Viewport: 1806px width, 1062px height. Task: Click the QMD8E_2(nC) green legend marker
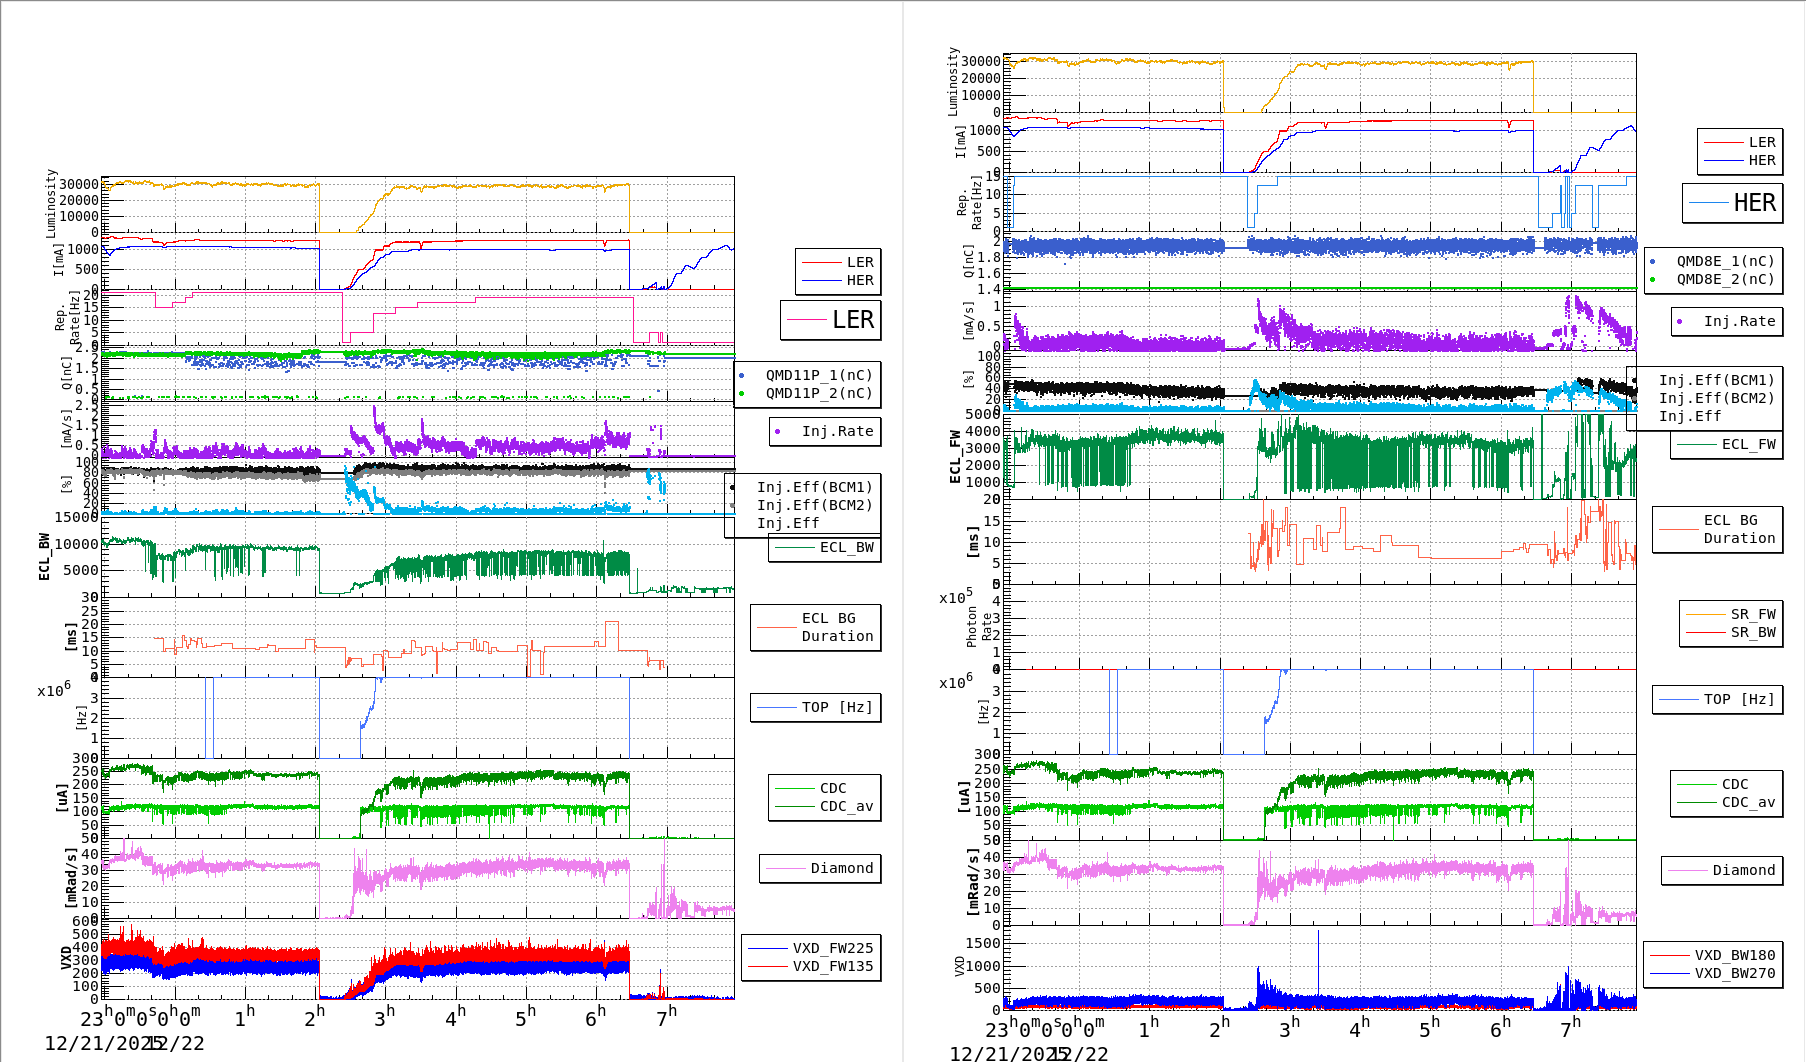coord(1652,280)
